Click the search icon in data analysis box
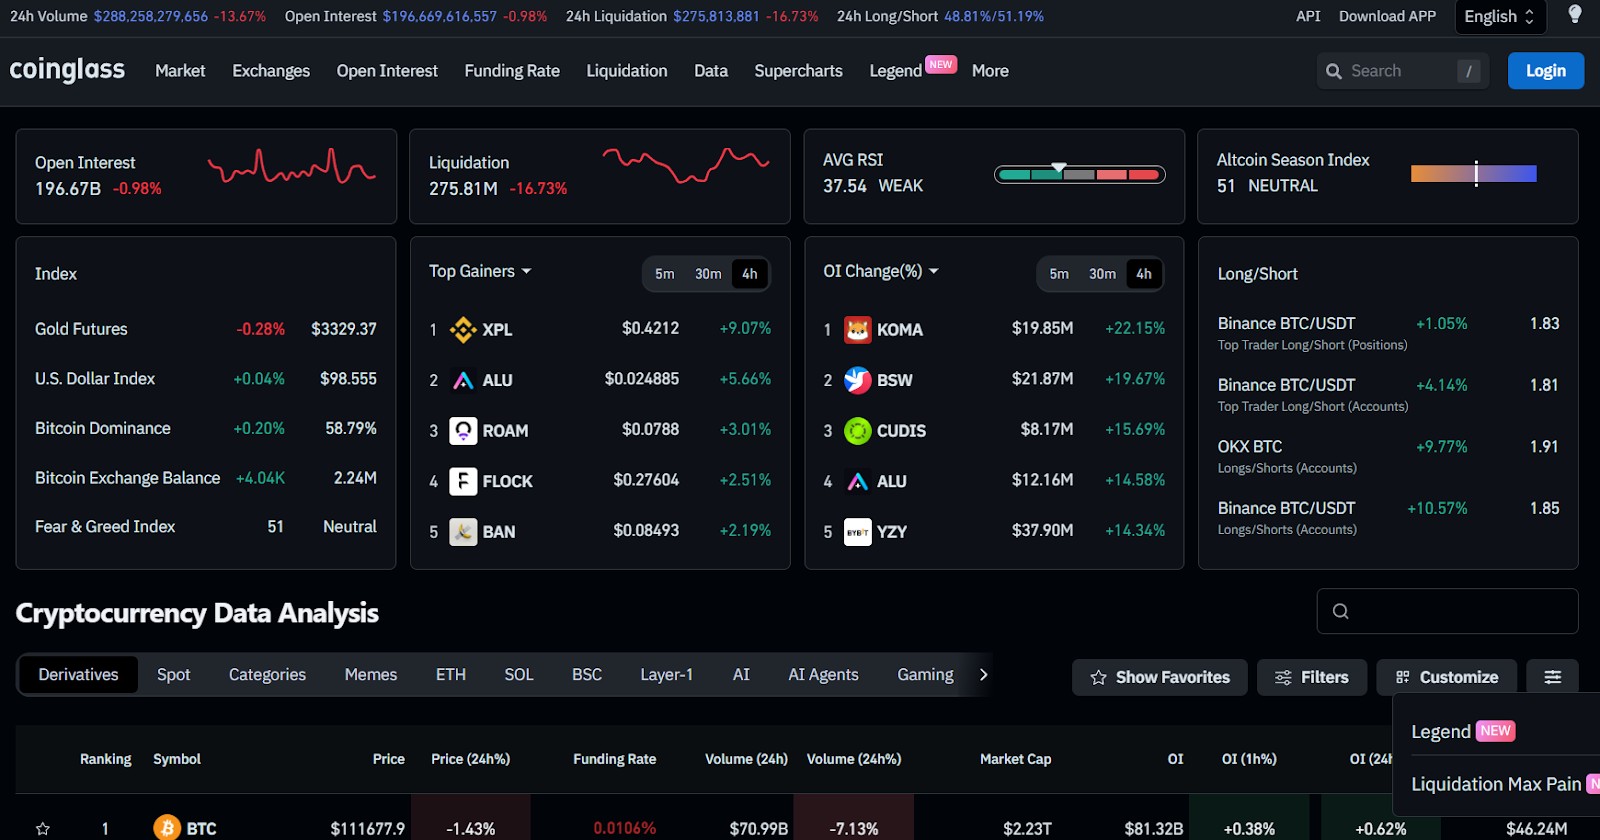The height and width of the screenshot is (840, 1600). point(1341,611)
